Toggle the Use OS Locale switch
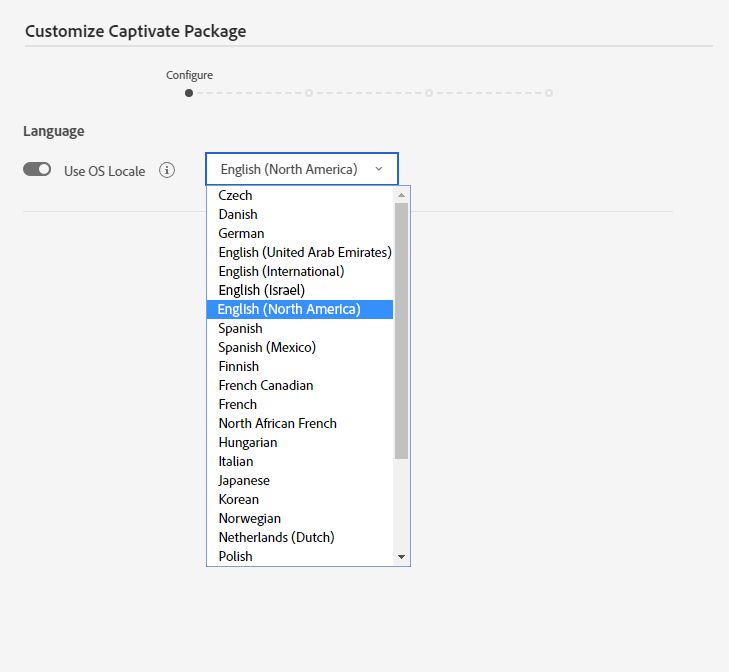This screenshot has height=672, width=729. (x=37, y=170)
